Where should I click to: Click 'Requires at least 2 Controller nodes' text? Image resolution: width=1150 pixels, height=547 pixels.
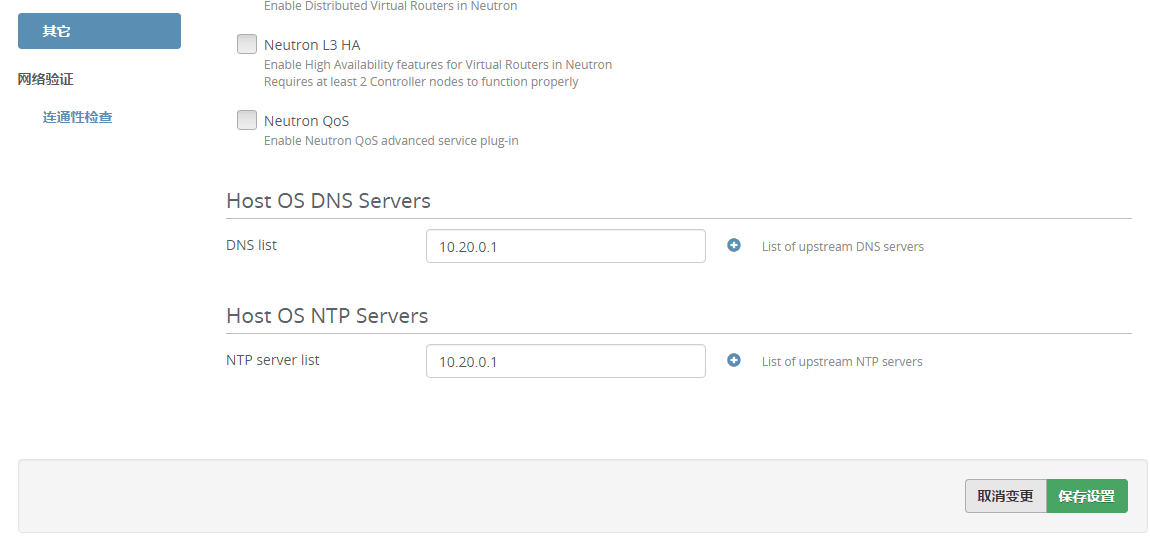[x=421, y=82]
